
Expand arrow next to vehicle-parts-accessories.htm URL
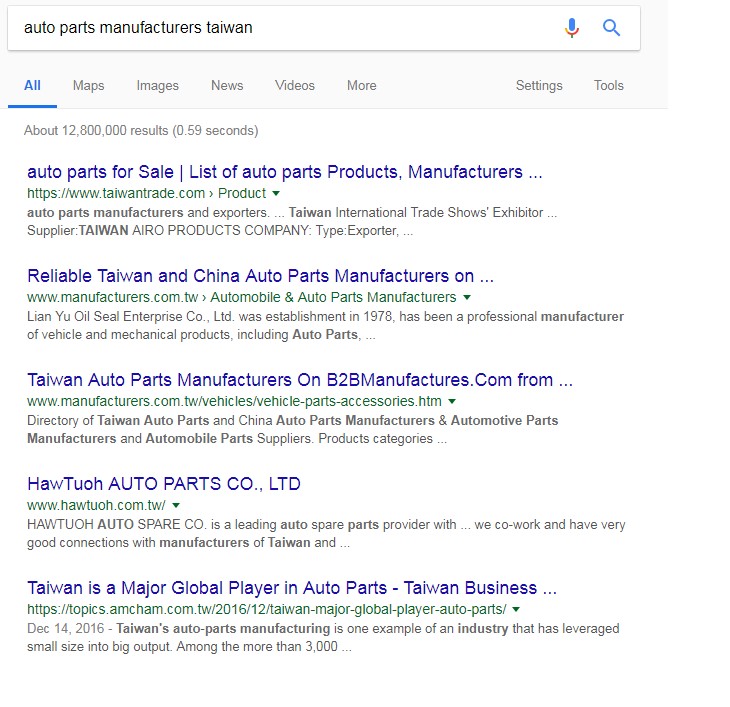coord(452,401)
